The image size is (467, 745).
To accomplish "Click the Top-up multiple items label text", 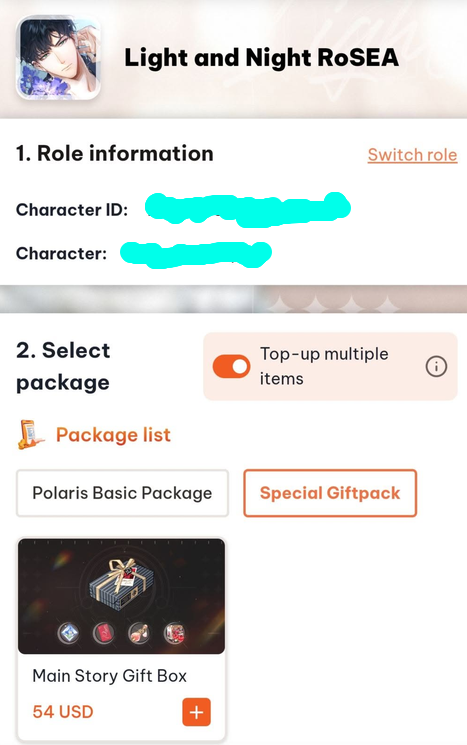I will [x=324, y=366].
